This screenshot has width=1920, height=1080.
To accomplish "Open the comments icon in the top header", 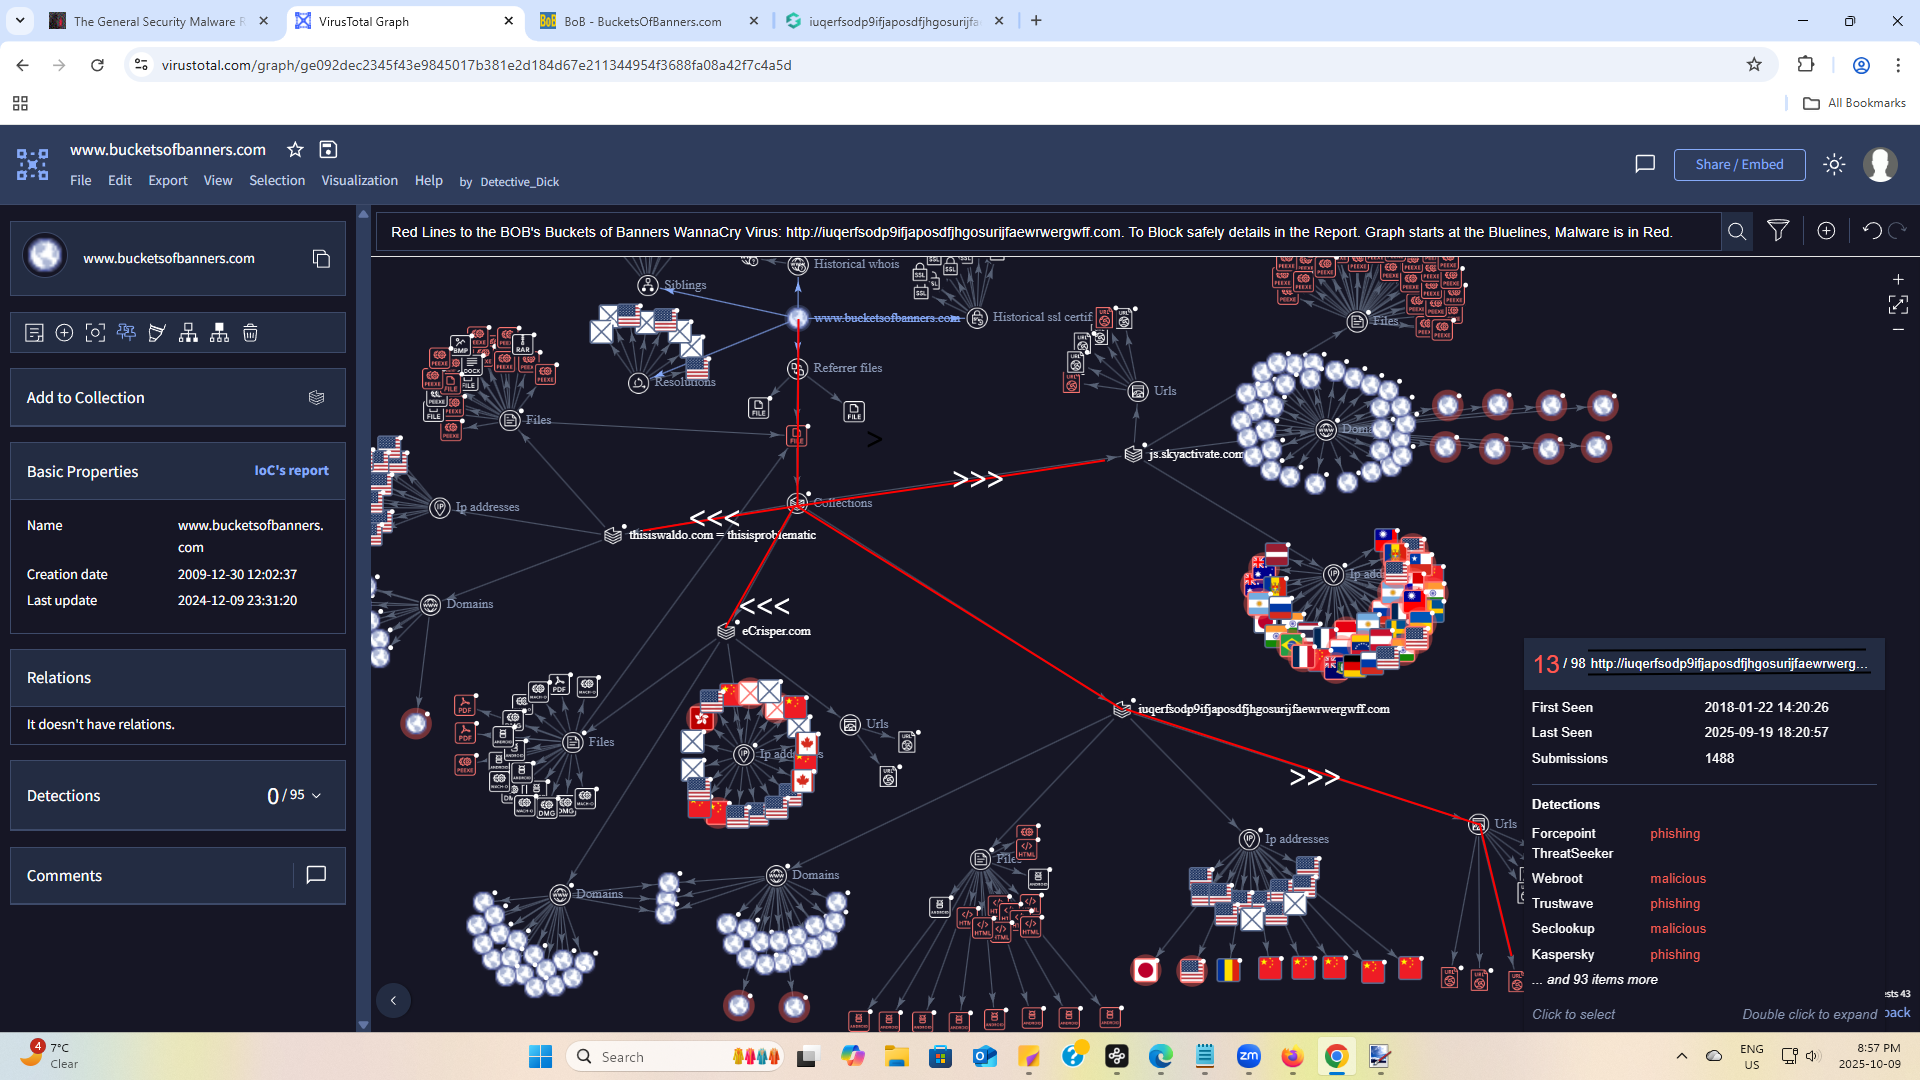I will [1645, 164].
